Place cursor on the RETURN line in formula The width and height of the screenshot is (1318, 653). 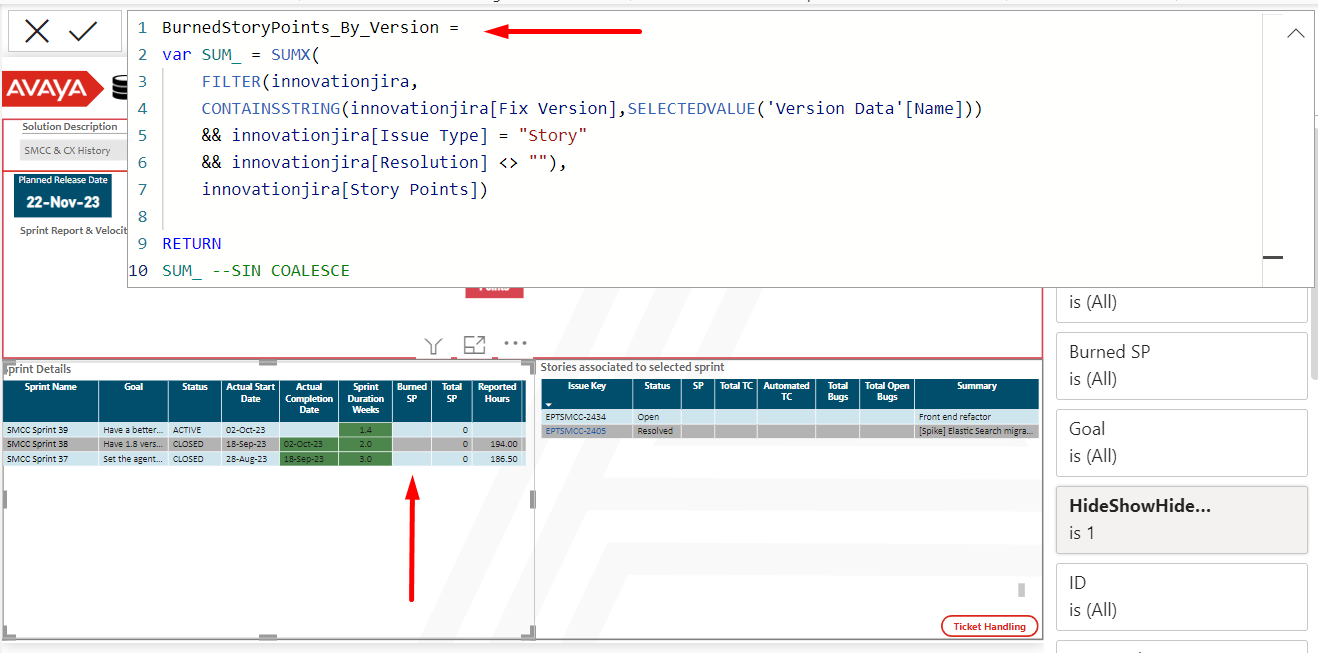click(x=192, y=243)
